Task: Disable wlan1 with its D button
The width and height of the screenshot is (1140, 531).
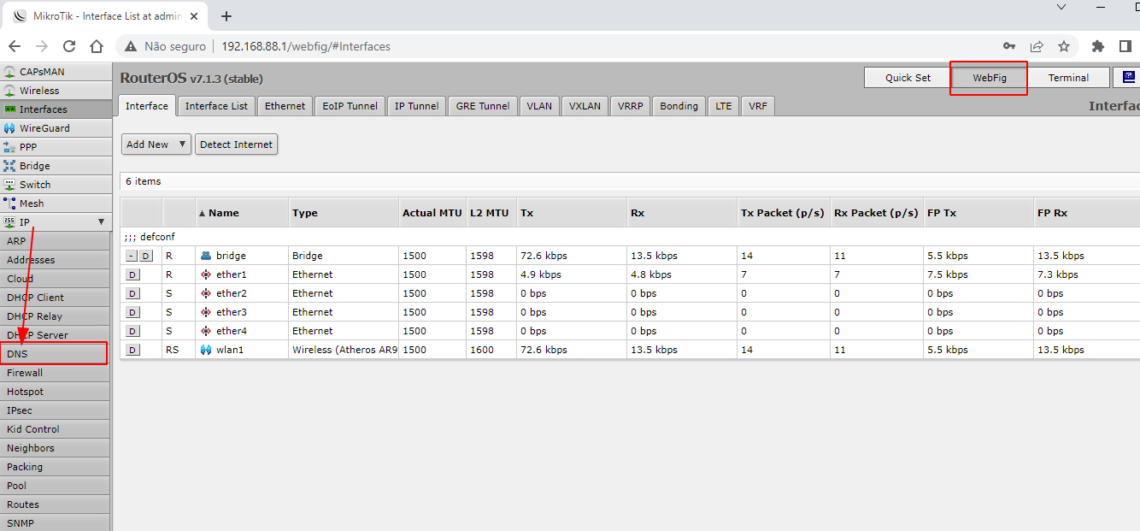Action: click(132, 350)
